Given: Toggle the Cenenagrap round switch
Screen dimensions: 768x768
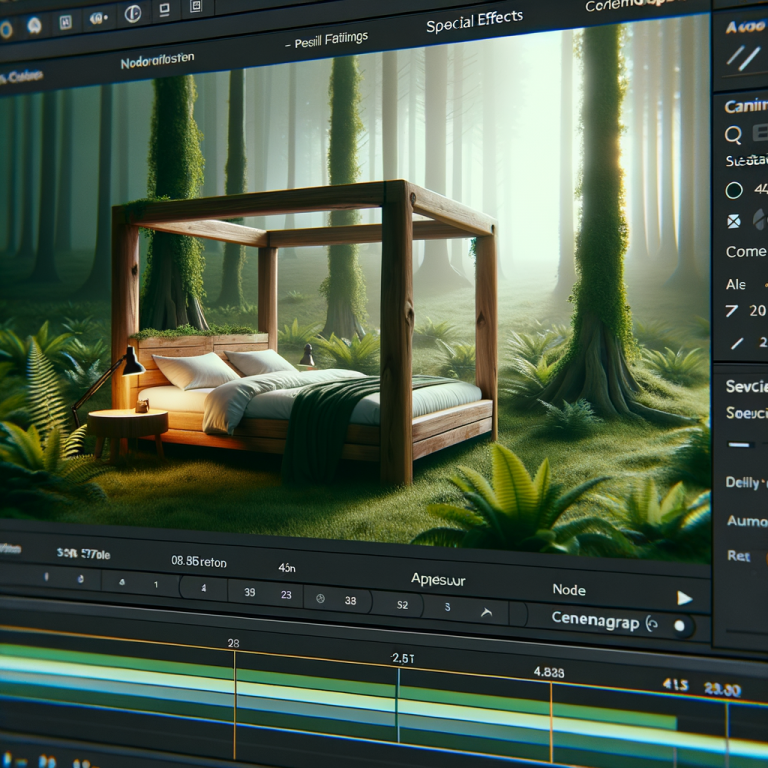Looking at the screenshot, I should [680, 626].
